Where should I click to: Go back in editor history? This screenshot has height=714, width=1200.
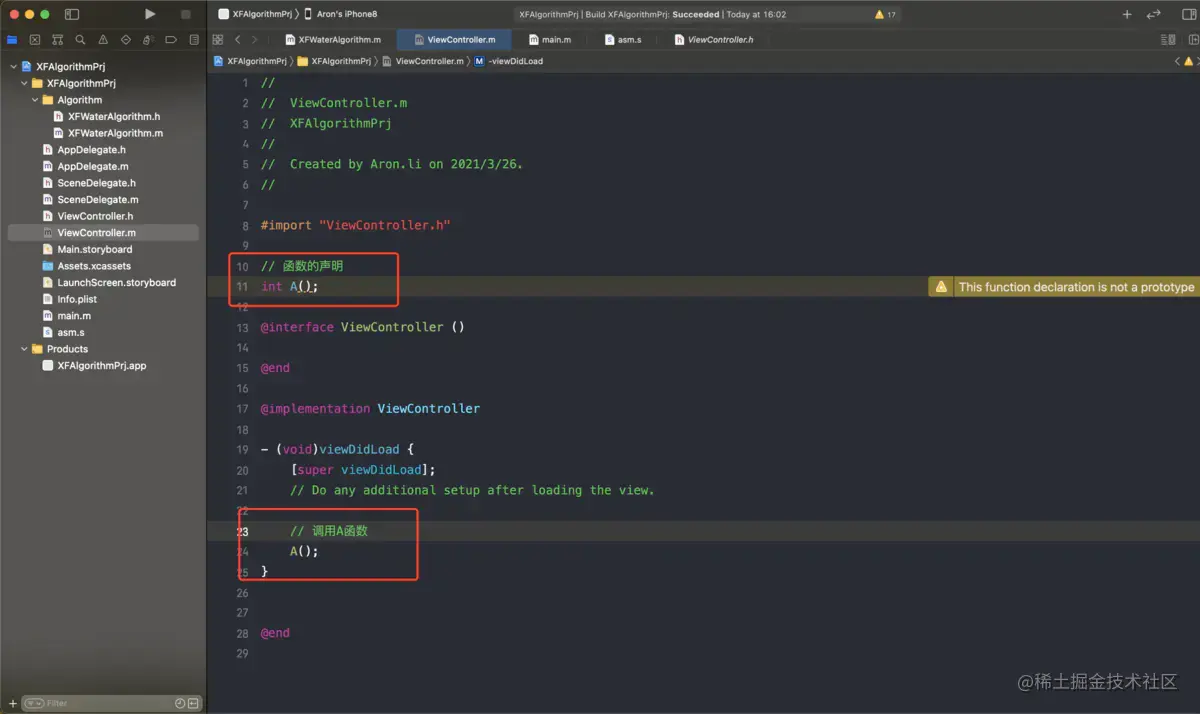pyautogui.click(x=237, y=40)
